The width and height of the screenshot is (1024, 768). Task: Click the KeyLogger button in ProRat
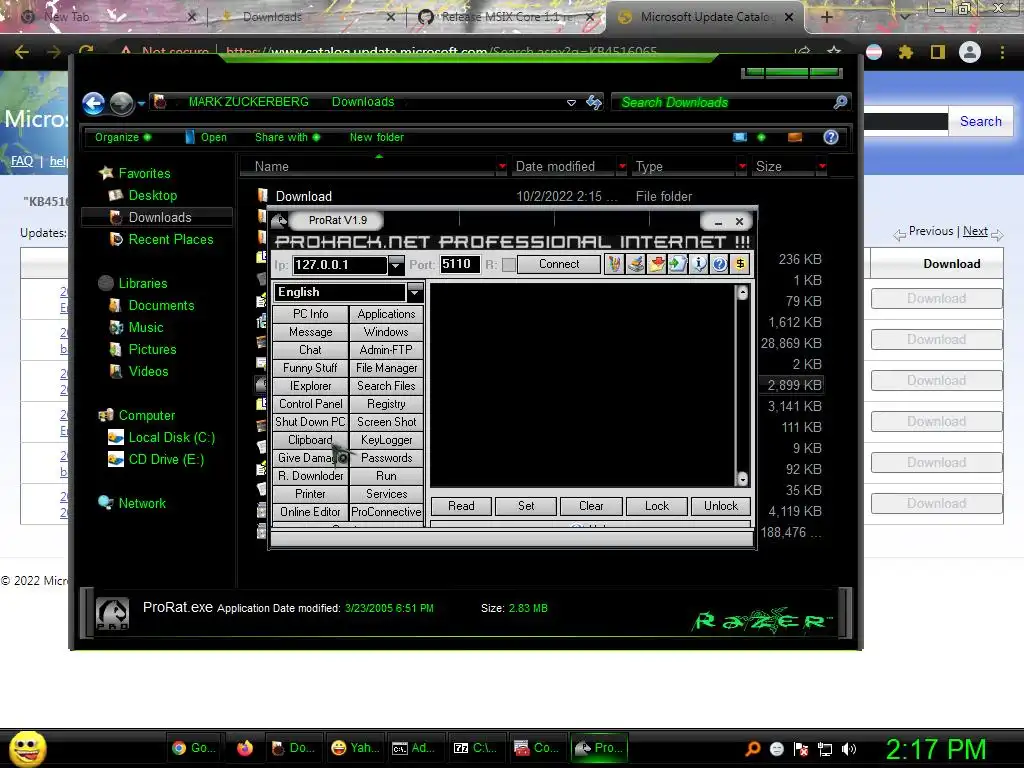[x=386, y=440]
